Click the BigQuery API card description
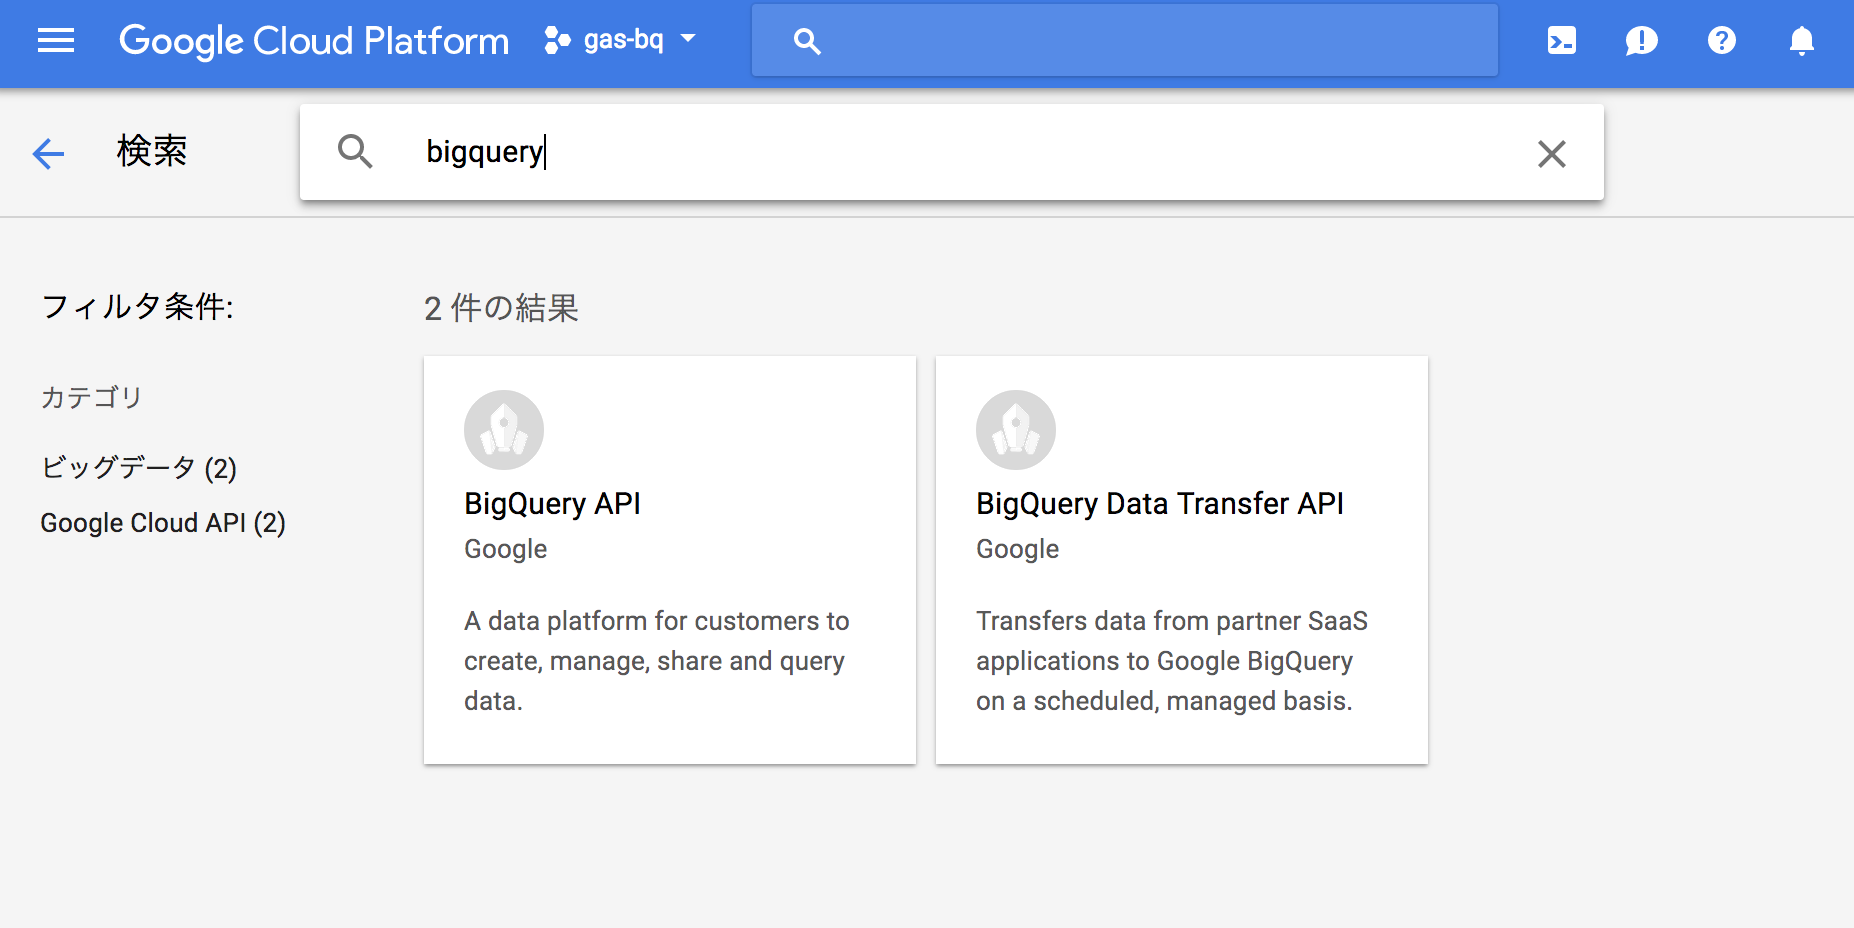The image size is (1854, 928). click(x=657, y=661)
